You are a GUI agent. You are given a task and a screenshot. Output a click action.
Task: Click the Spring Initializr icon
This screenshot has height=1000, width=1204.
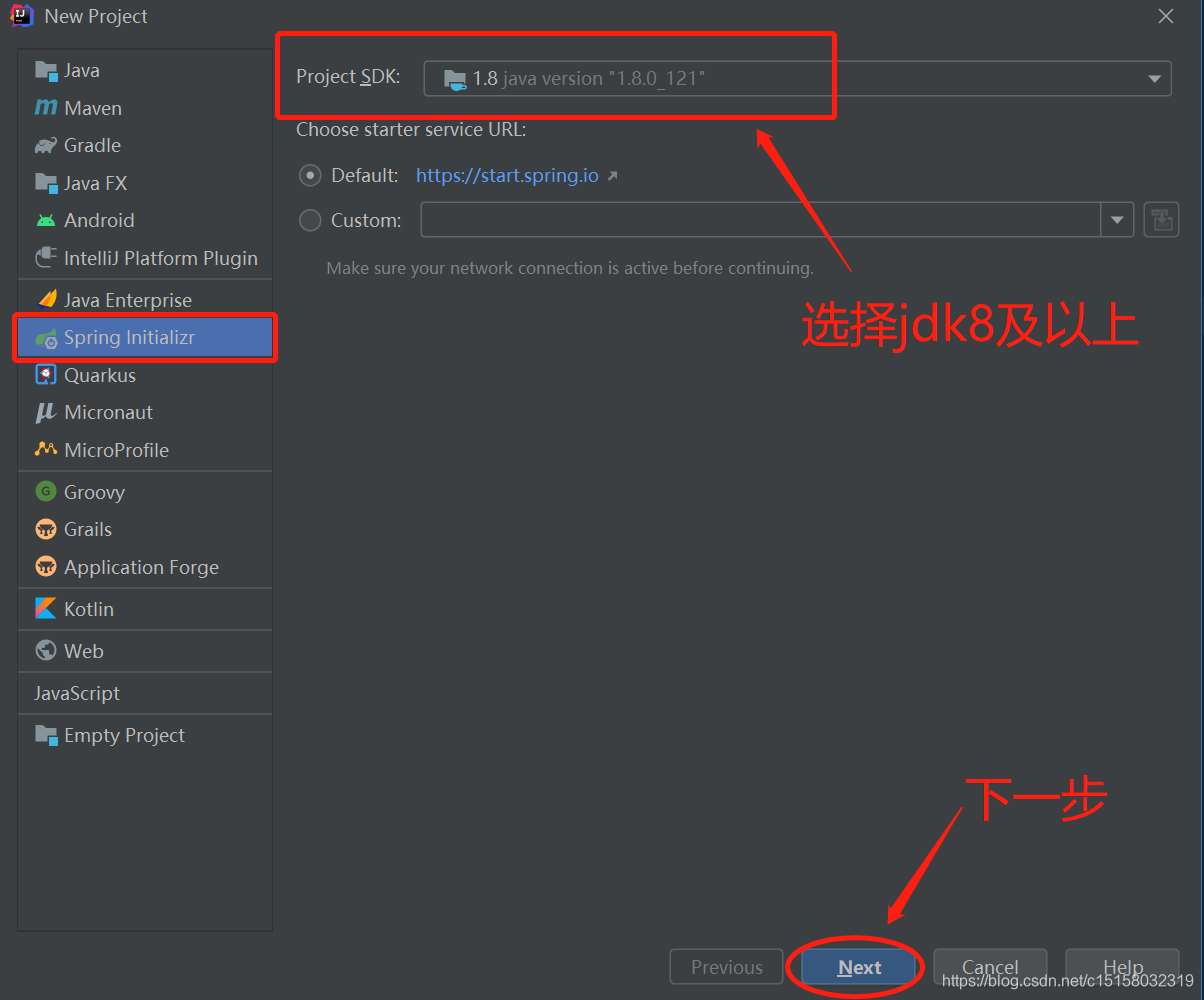46,338
